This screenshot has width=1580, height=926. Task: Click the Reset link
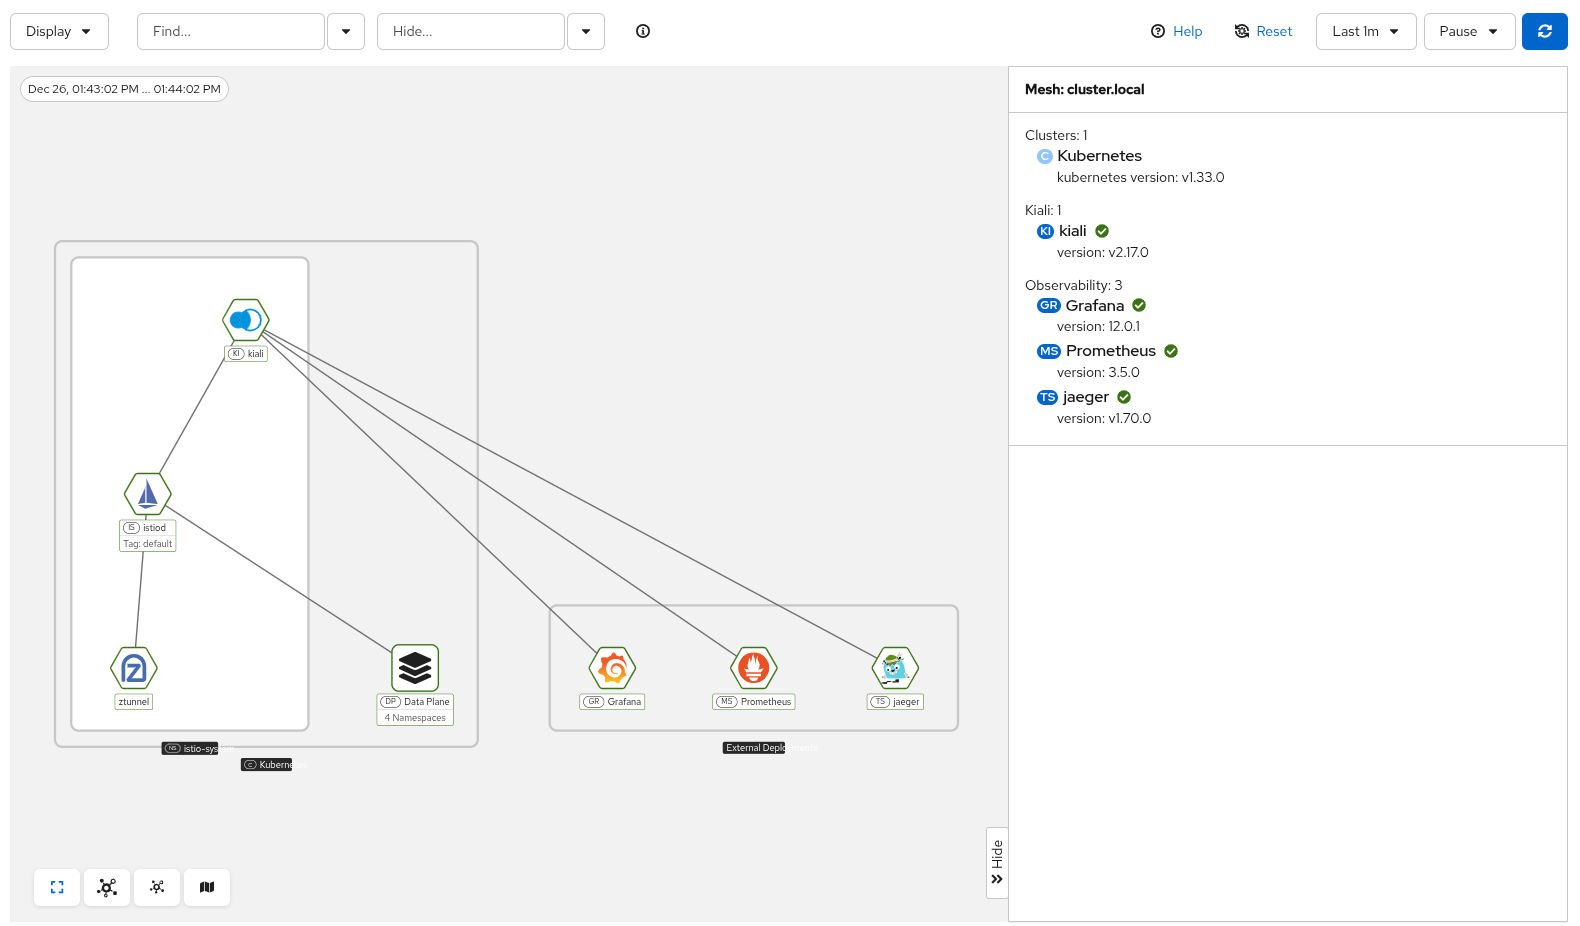tap(1263, 31)
